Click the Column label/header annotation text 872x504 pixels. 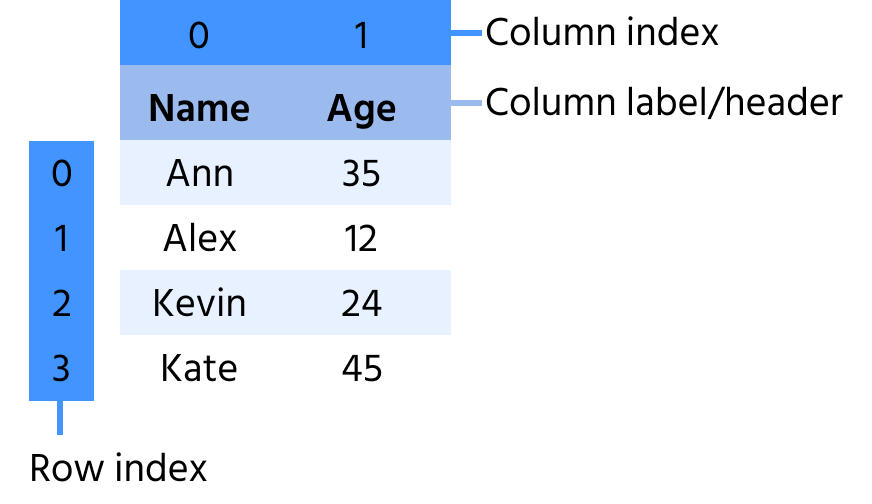[x=664, y=102]
